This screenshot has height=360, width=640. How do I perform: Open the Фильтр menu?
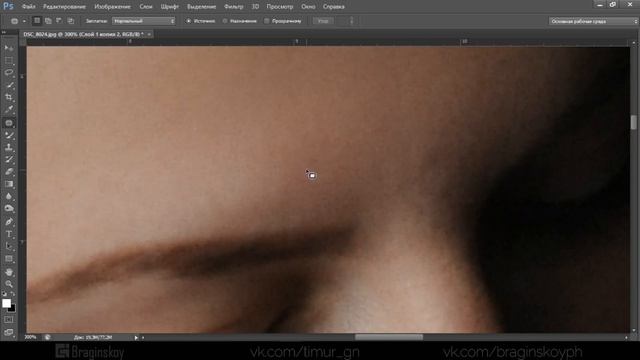(x=233, y=7)
